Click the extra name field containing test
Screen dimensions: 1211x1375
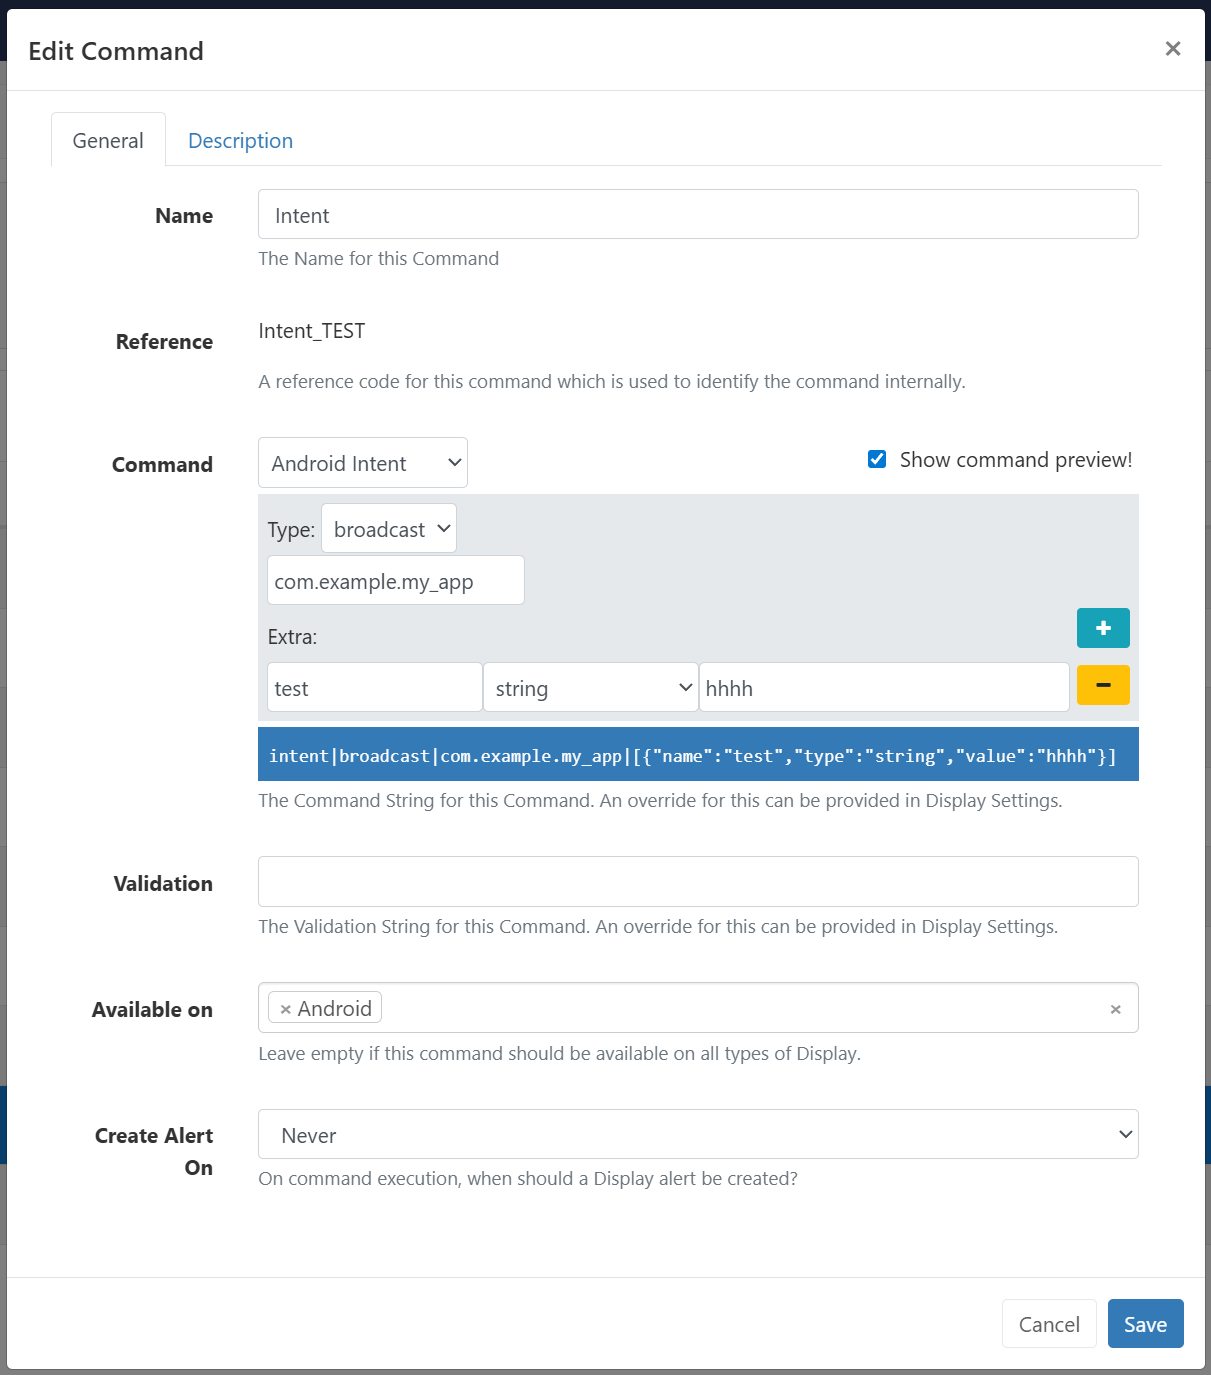(x=374, y=688)
